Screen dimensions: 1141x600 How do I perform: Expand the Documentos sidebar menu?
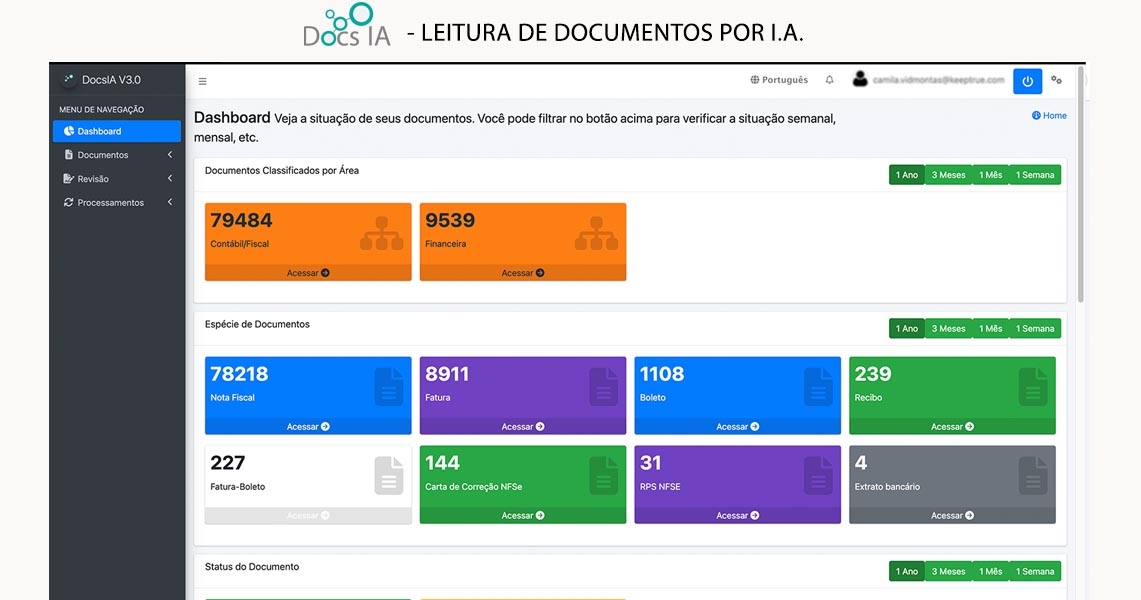tap(117, 155)
